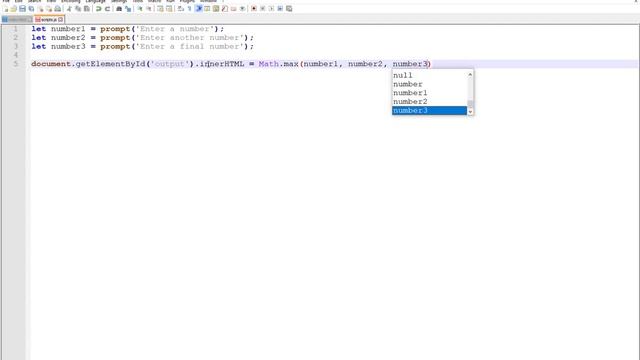Click the autocomplete list scrollbar thumb

click(470, 104)
